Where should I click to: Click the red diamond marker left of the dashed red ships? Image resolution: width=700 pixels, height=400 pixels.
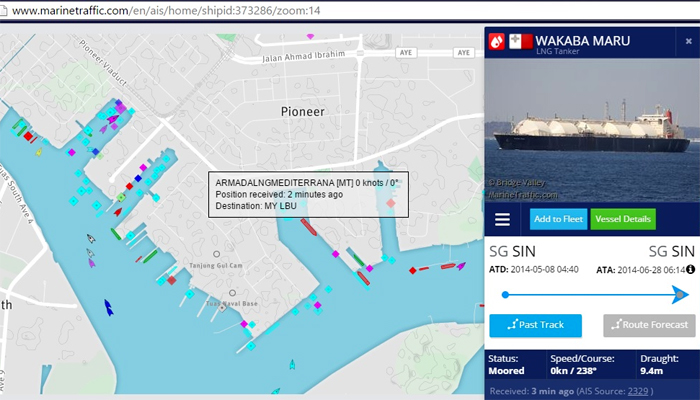pyautogui.click(x=413, y=271)
